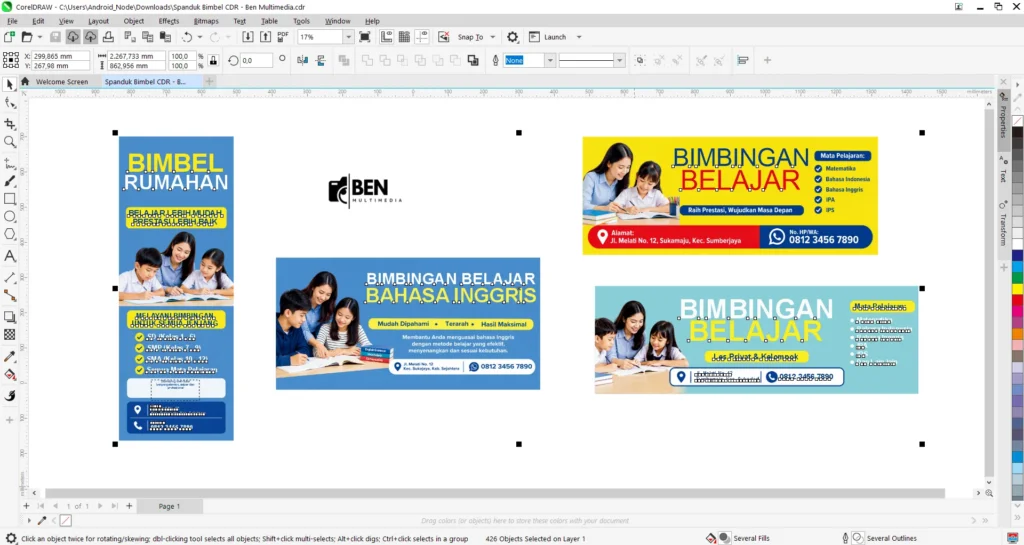Click the Print icon
1024x545 pixels.
[x=108, y=37]
